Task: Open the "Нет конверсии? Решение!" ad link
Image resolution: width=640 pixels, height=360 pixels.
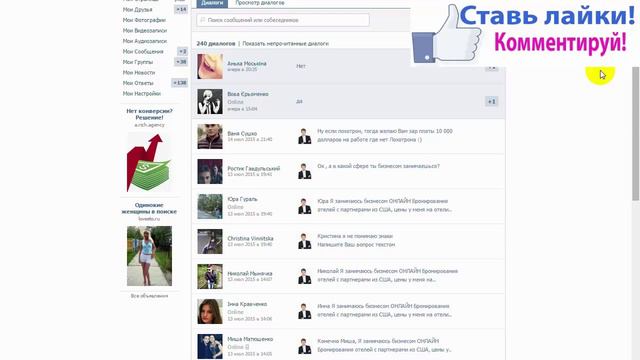Action: (x=149, y=114)
